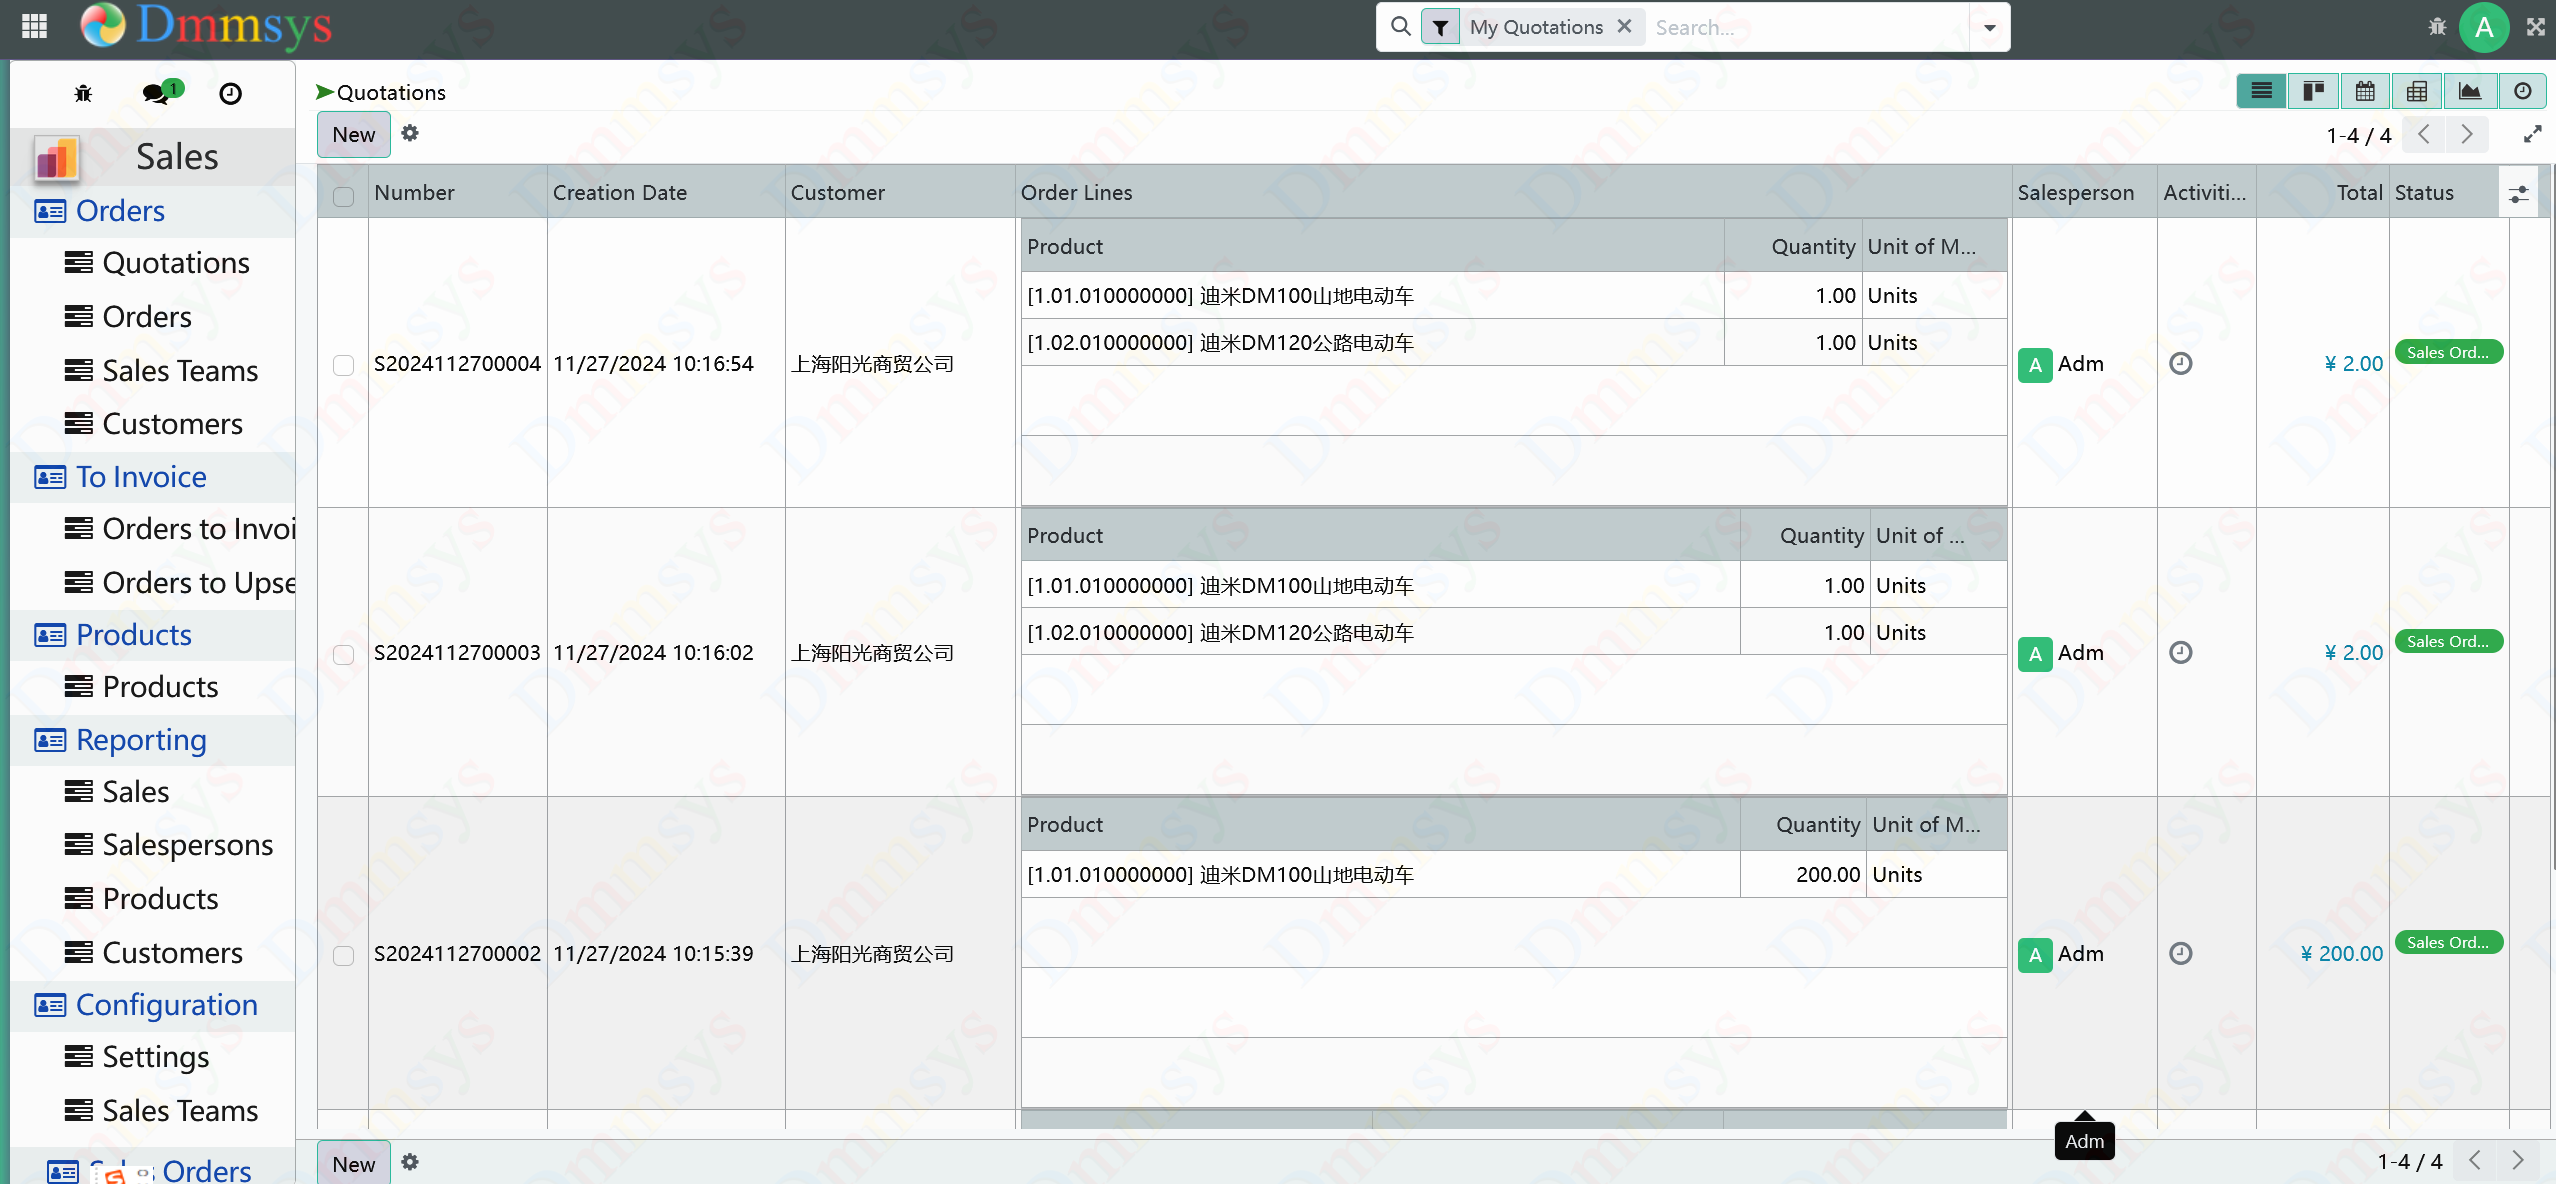Collapse the Products menu section
Image resolution: width=2556 pixels, height=1184 pixels.
(154, 635)
